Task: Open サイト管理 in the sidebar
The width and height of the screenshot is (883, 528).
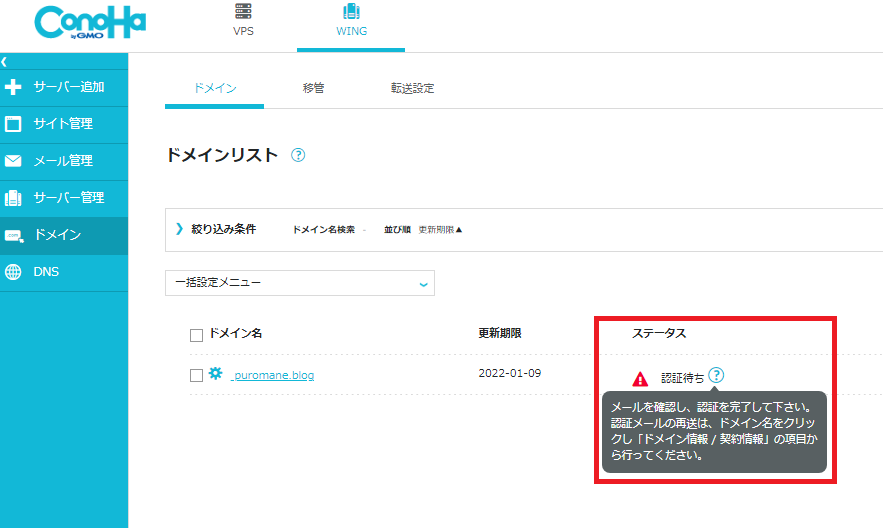Action: 64,124
